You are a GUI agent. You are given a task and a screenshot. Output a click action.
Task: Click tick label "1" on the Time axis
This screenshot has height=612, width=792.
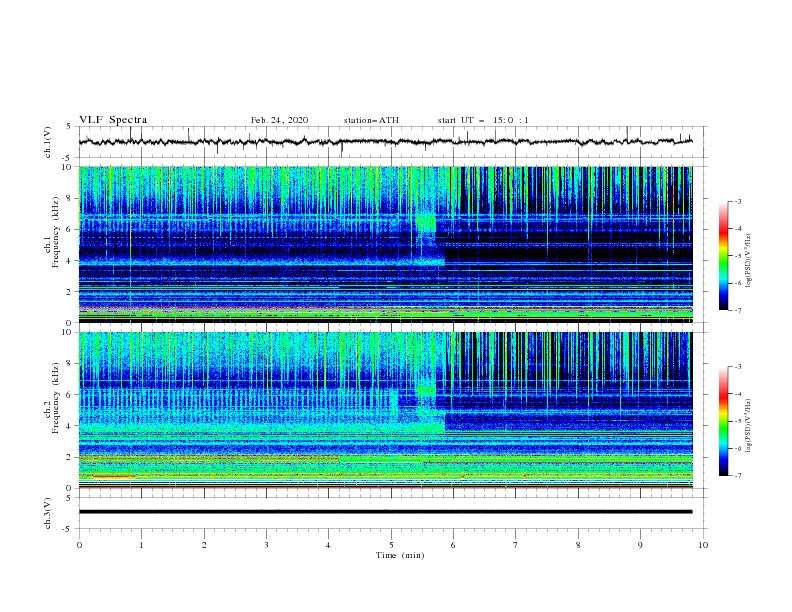click(142, 545)
